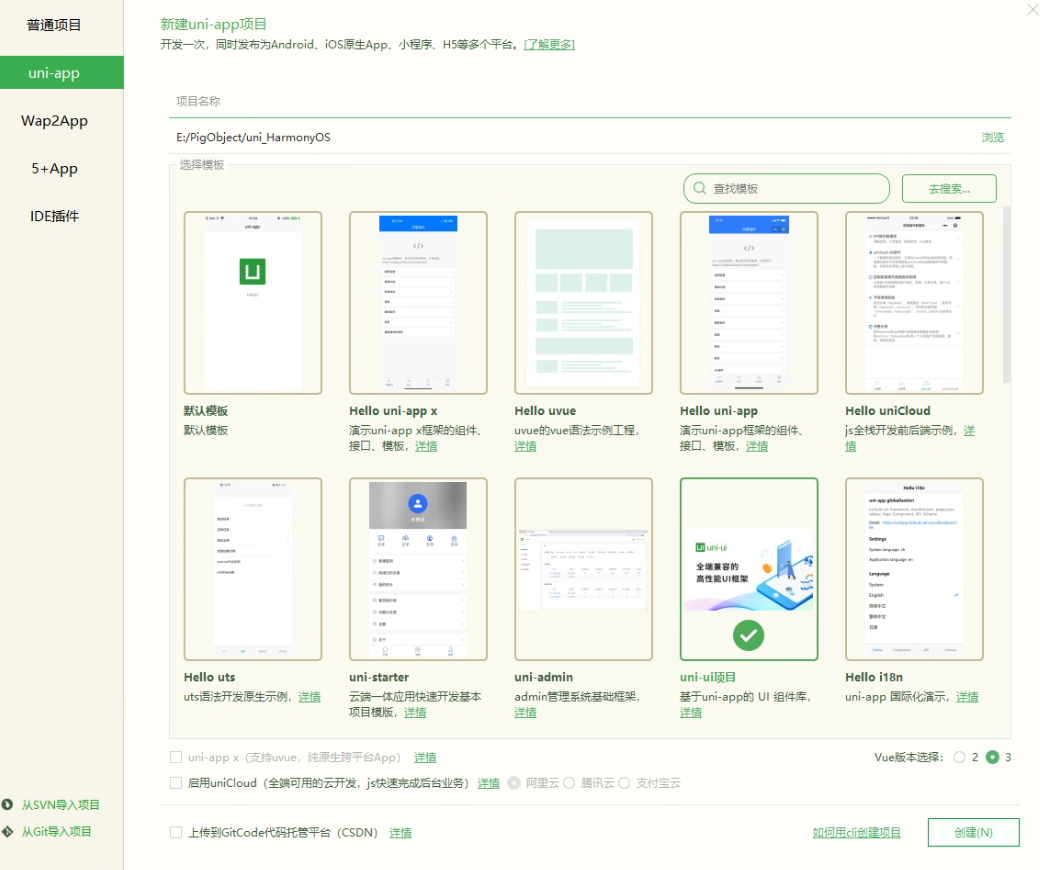Open 详情 link for Hello uvue

tap(525, 446)
